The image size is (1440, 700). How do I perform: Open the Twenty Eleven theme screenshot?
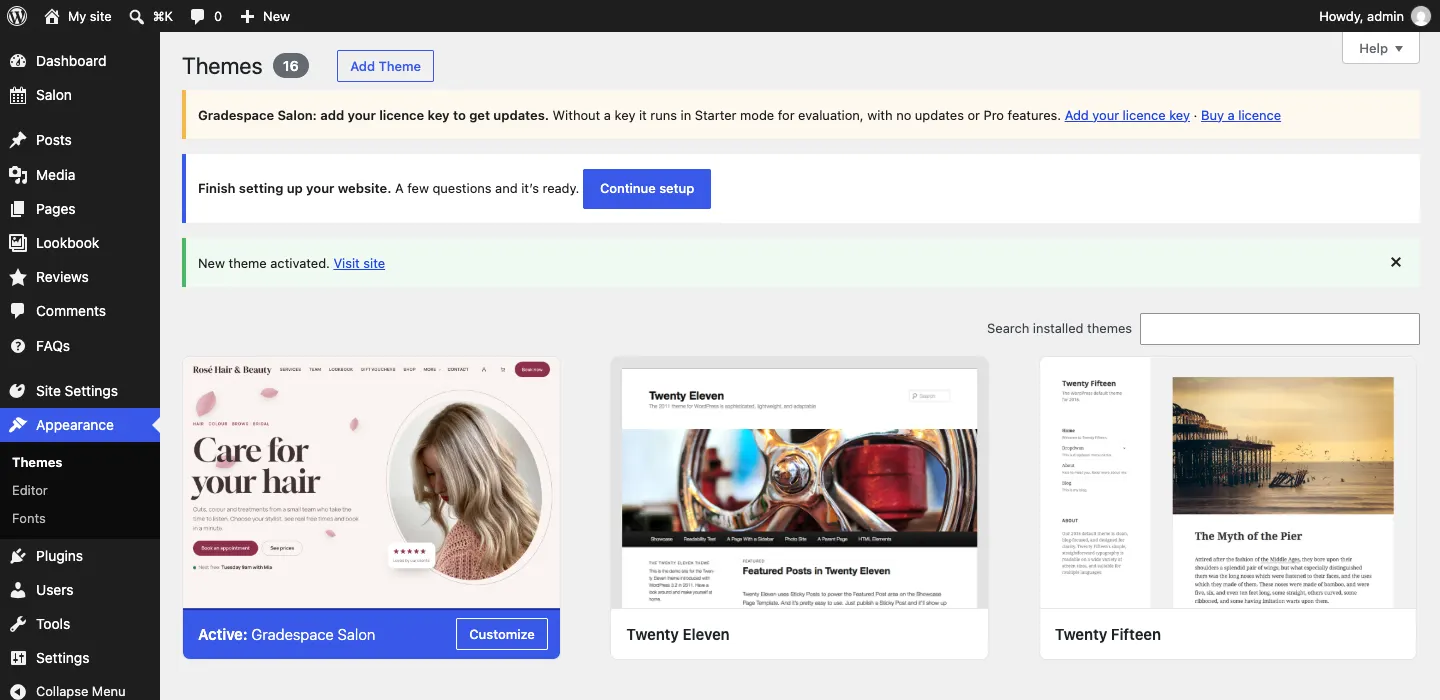click(800, 483)
